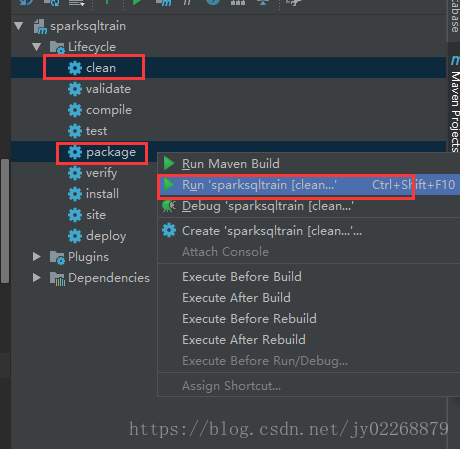Select the Lifecycle label in the tree
This screenshot has width=460, height=449.
[x=92, y=47]
